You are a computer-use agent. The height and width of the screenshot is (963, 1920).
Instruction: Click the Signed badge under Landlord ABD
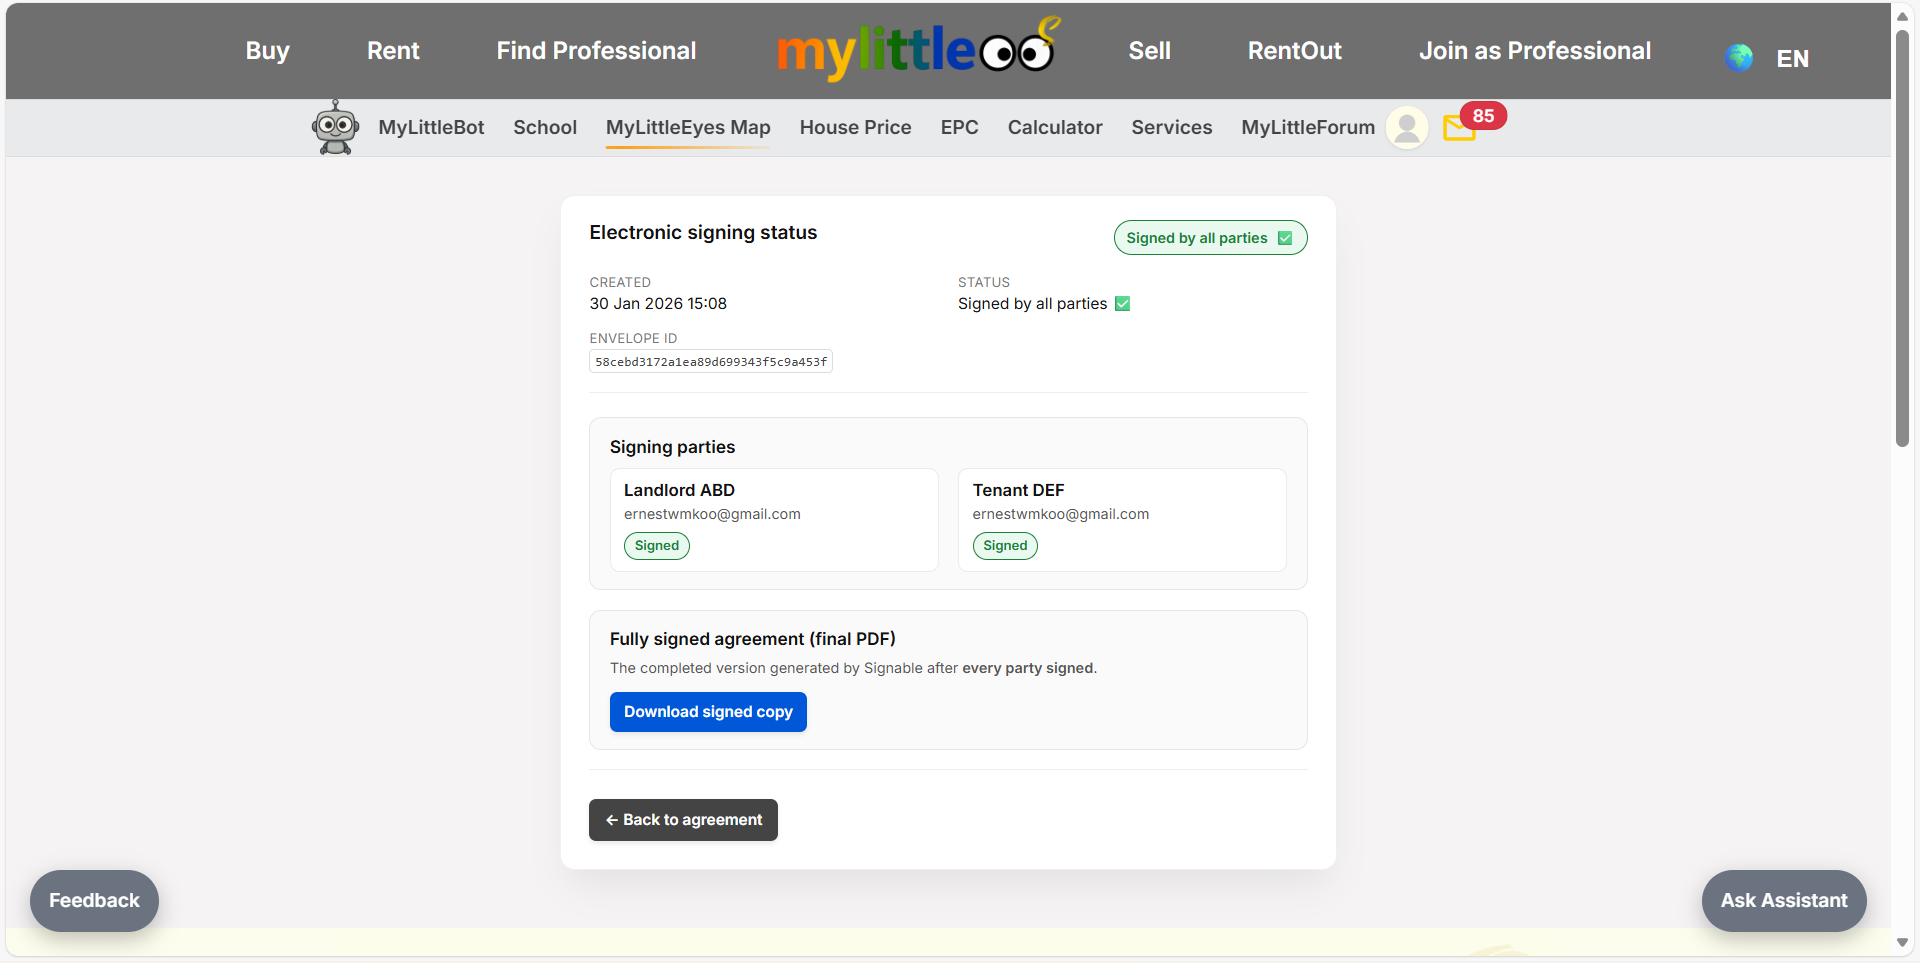(x=656, y=545)
